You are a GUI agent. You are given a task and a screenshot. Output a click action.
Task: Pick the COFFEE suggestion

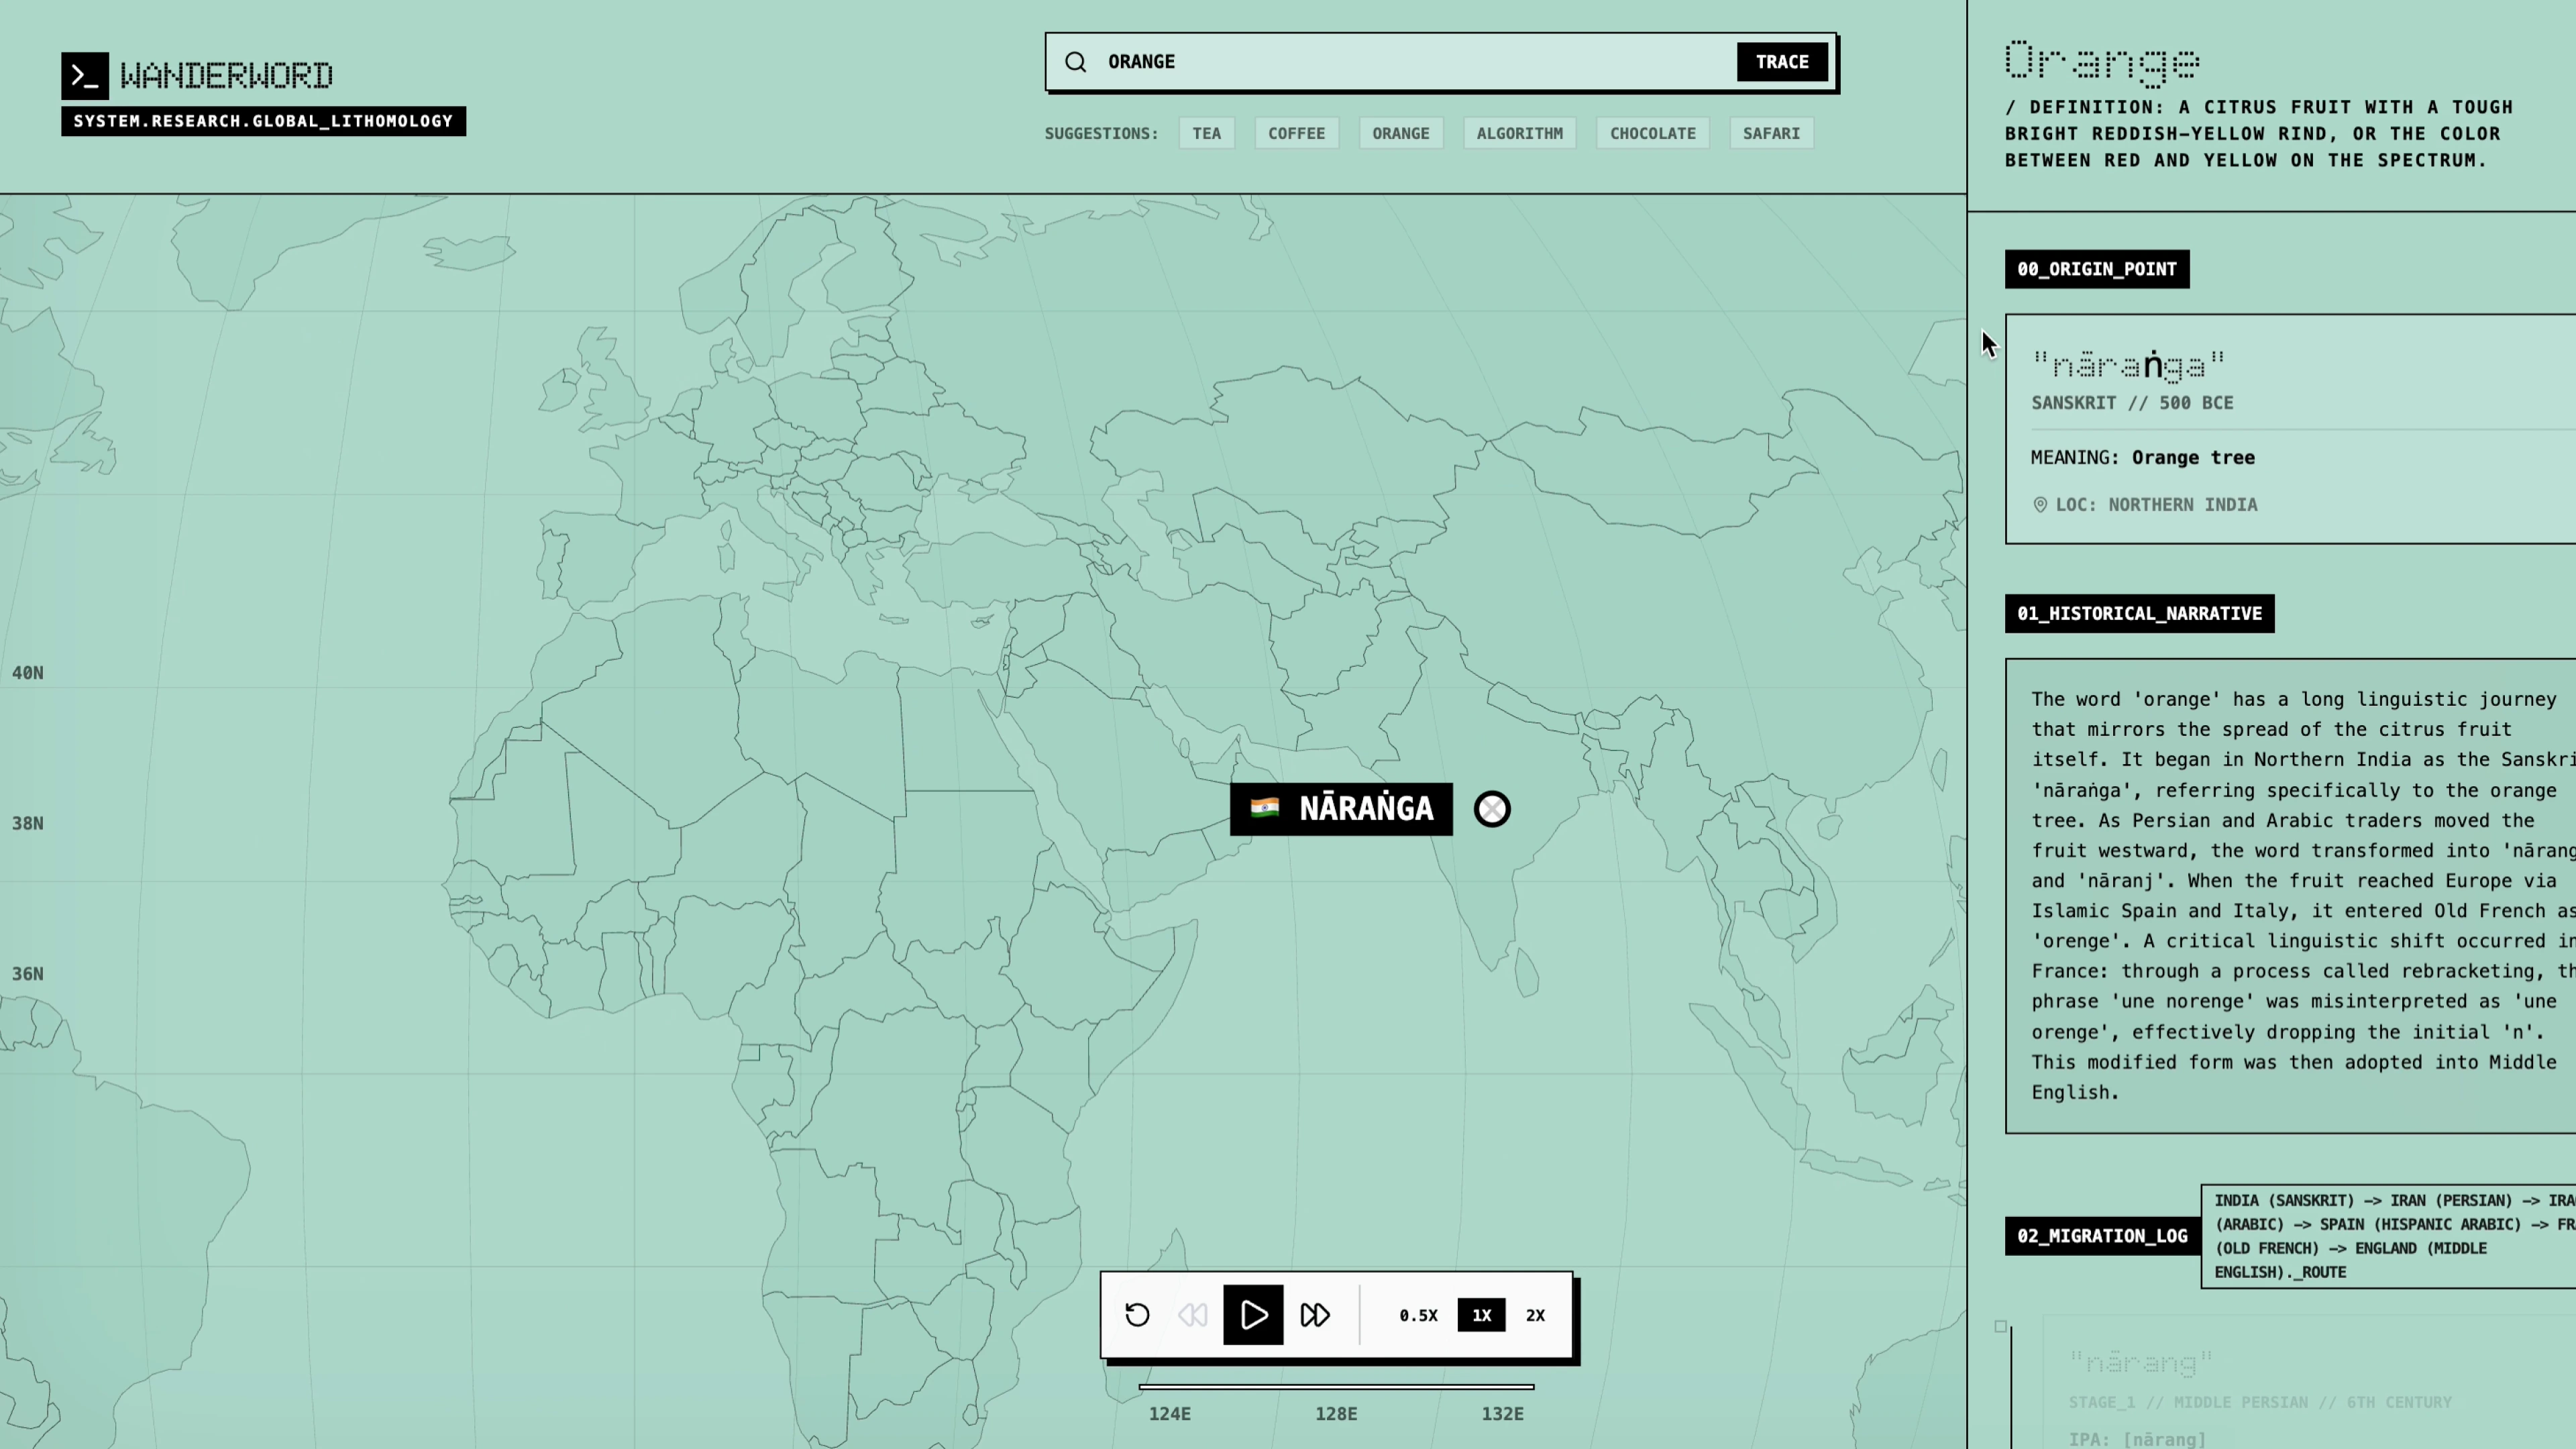[x=1296, y=133]
